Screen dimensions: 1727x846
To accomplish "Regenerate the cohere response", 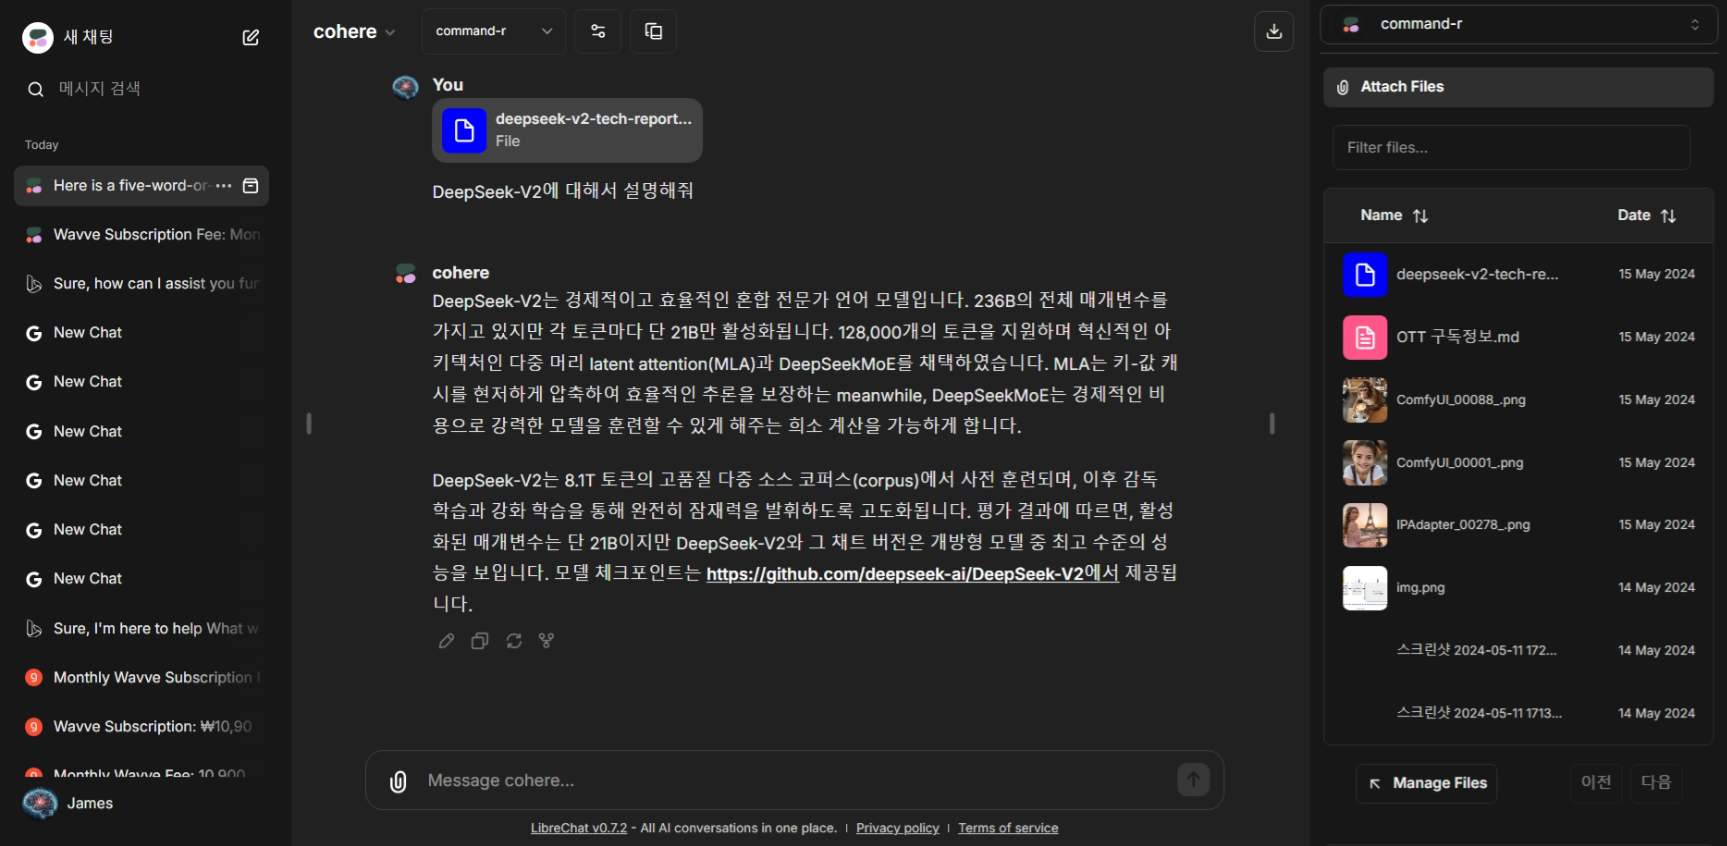I will click(x=514, y=641).
